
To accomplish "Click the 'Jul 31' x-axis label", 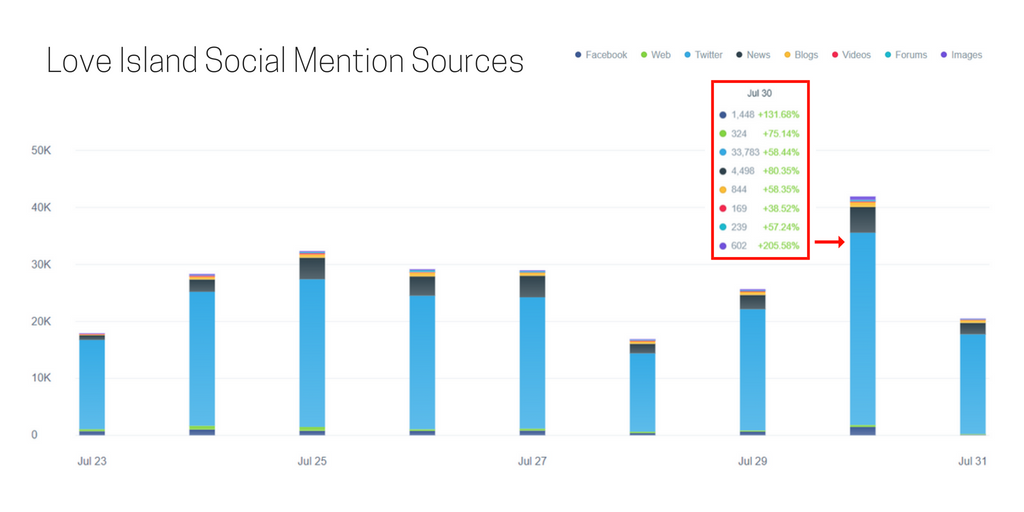I will click(972, 461).
